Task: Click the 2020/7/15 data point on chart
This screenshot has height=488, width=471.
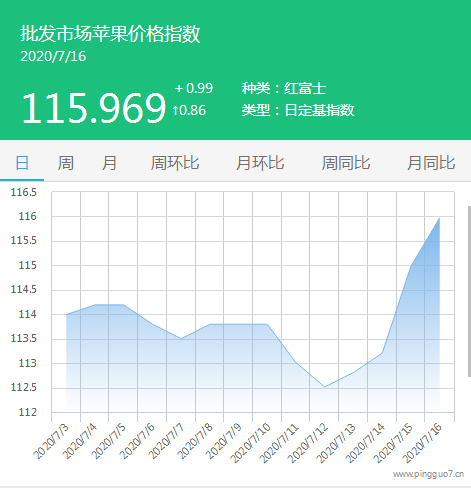Action: 411,266
